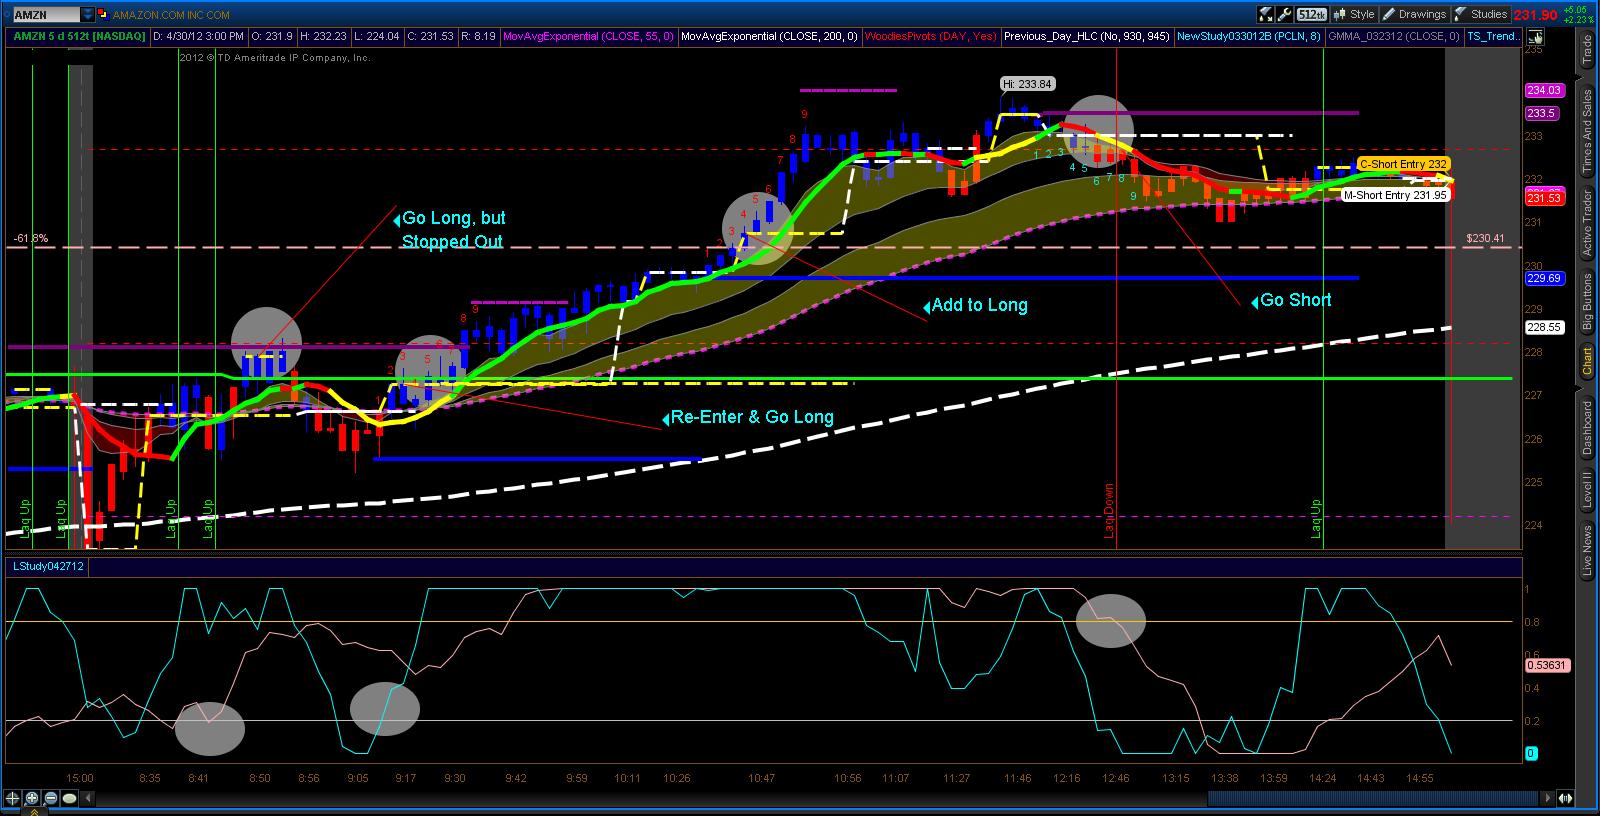1600x816 pixels.
Task: Select the MovAvgExponential (CLOSE, 200, 0) study label
Action: point(768,36)
